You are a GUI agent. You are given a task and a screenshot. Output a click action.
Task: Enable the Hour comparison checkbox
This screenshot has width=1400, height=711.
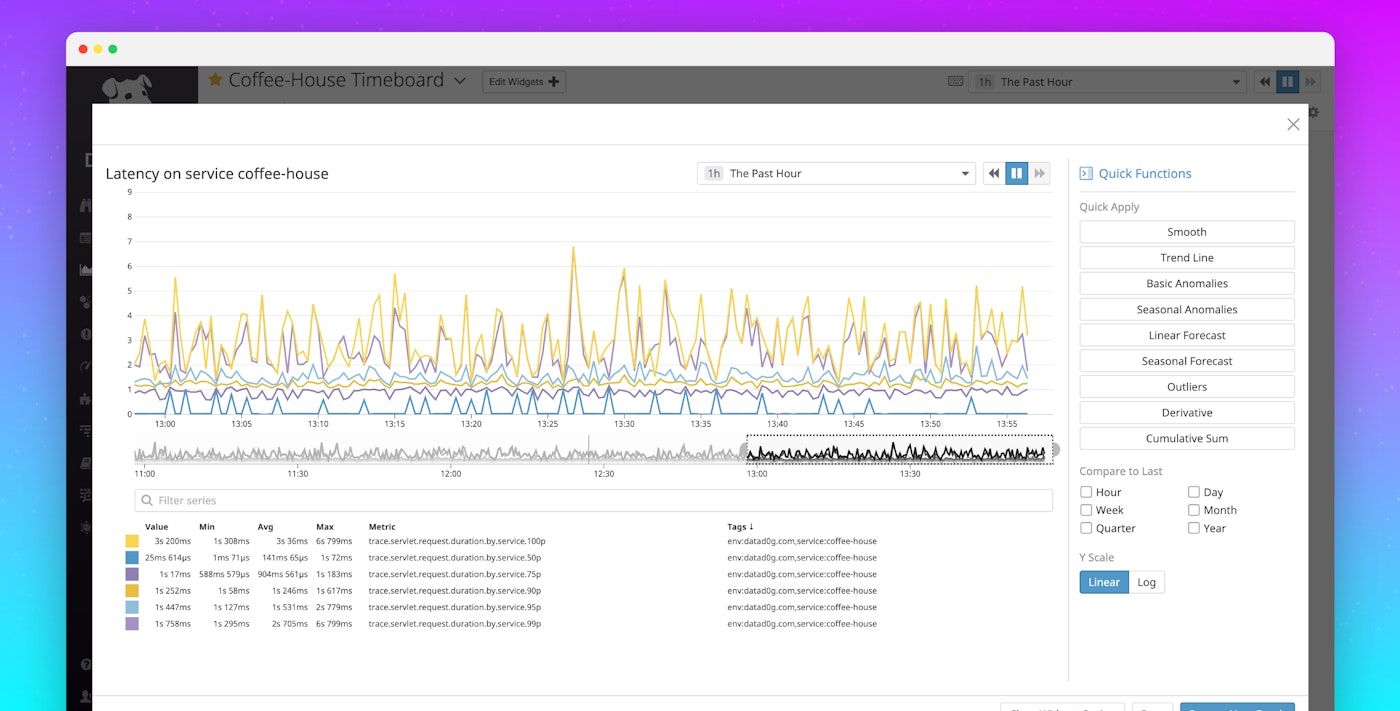[1085, 491]
